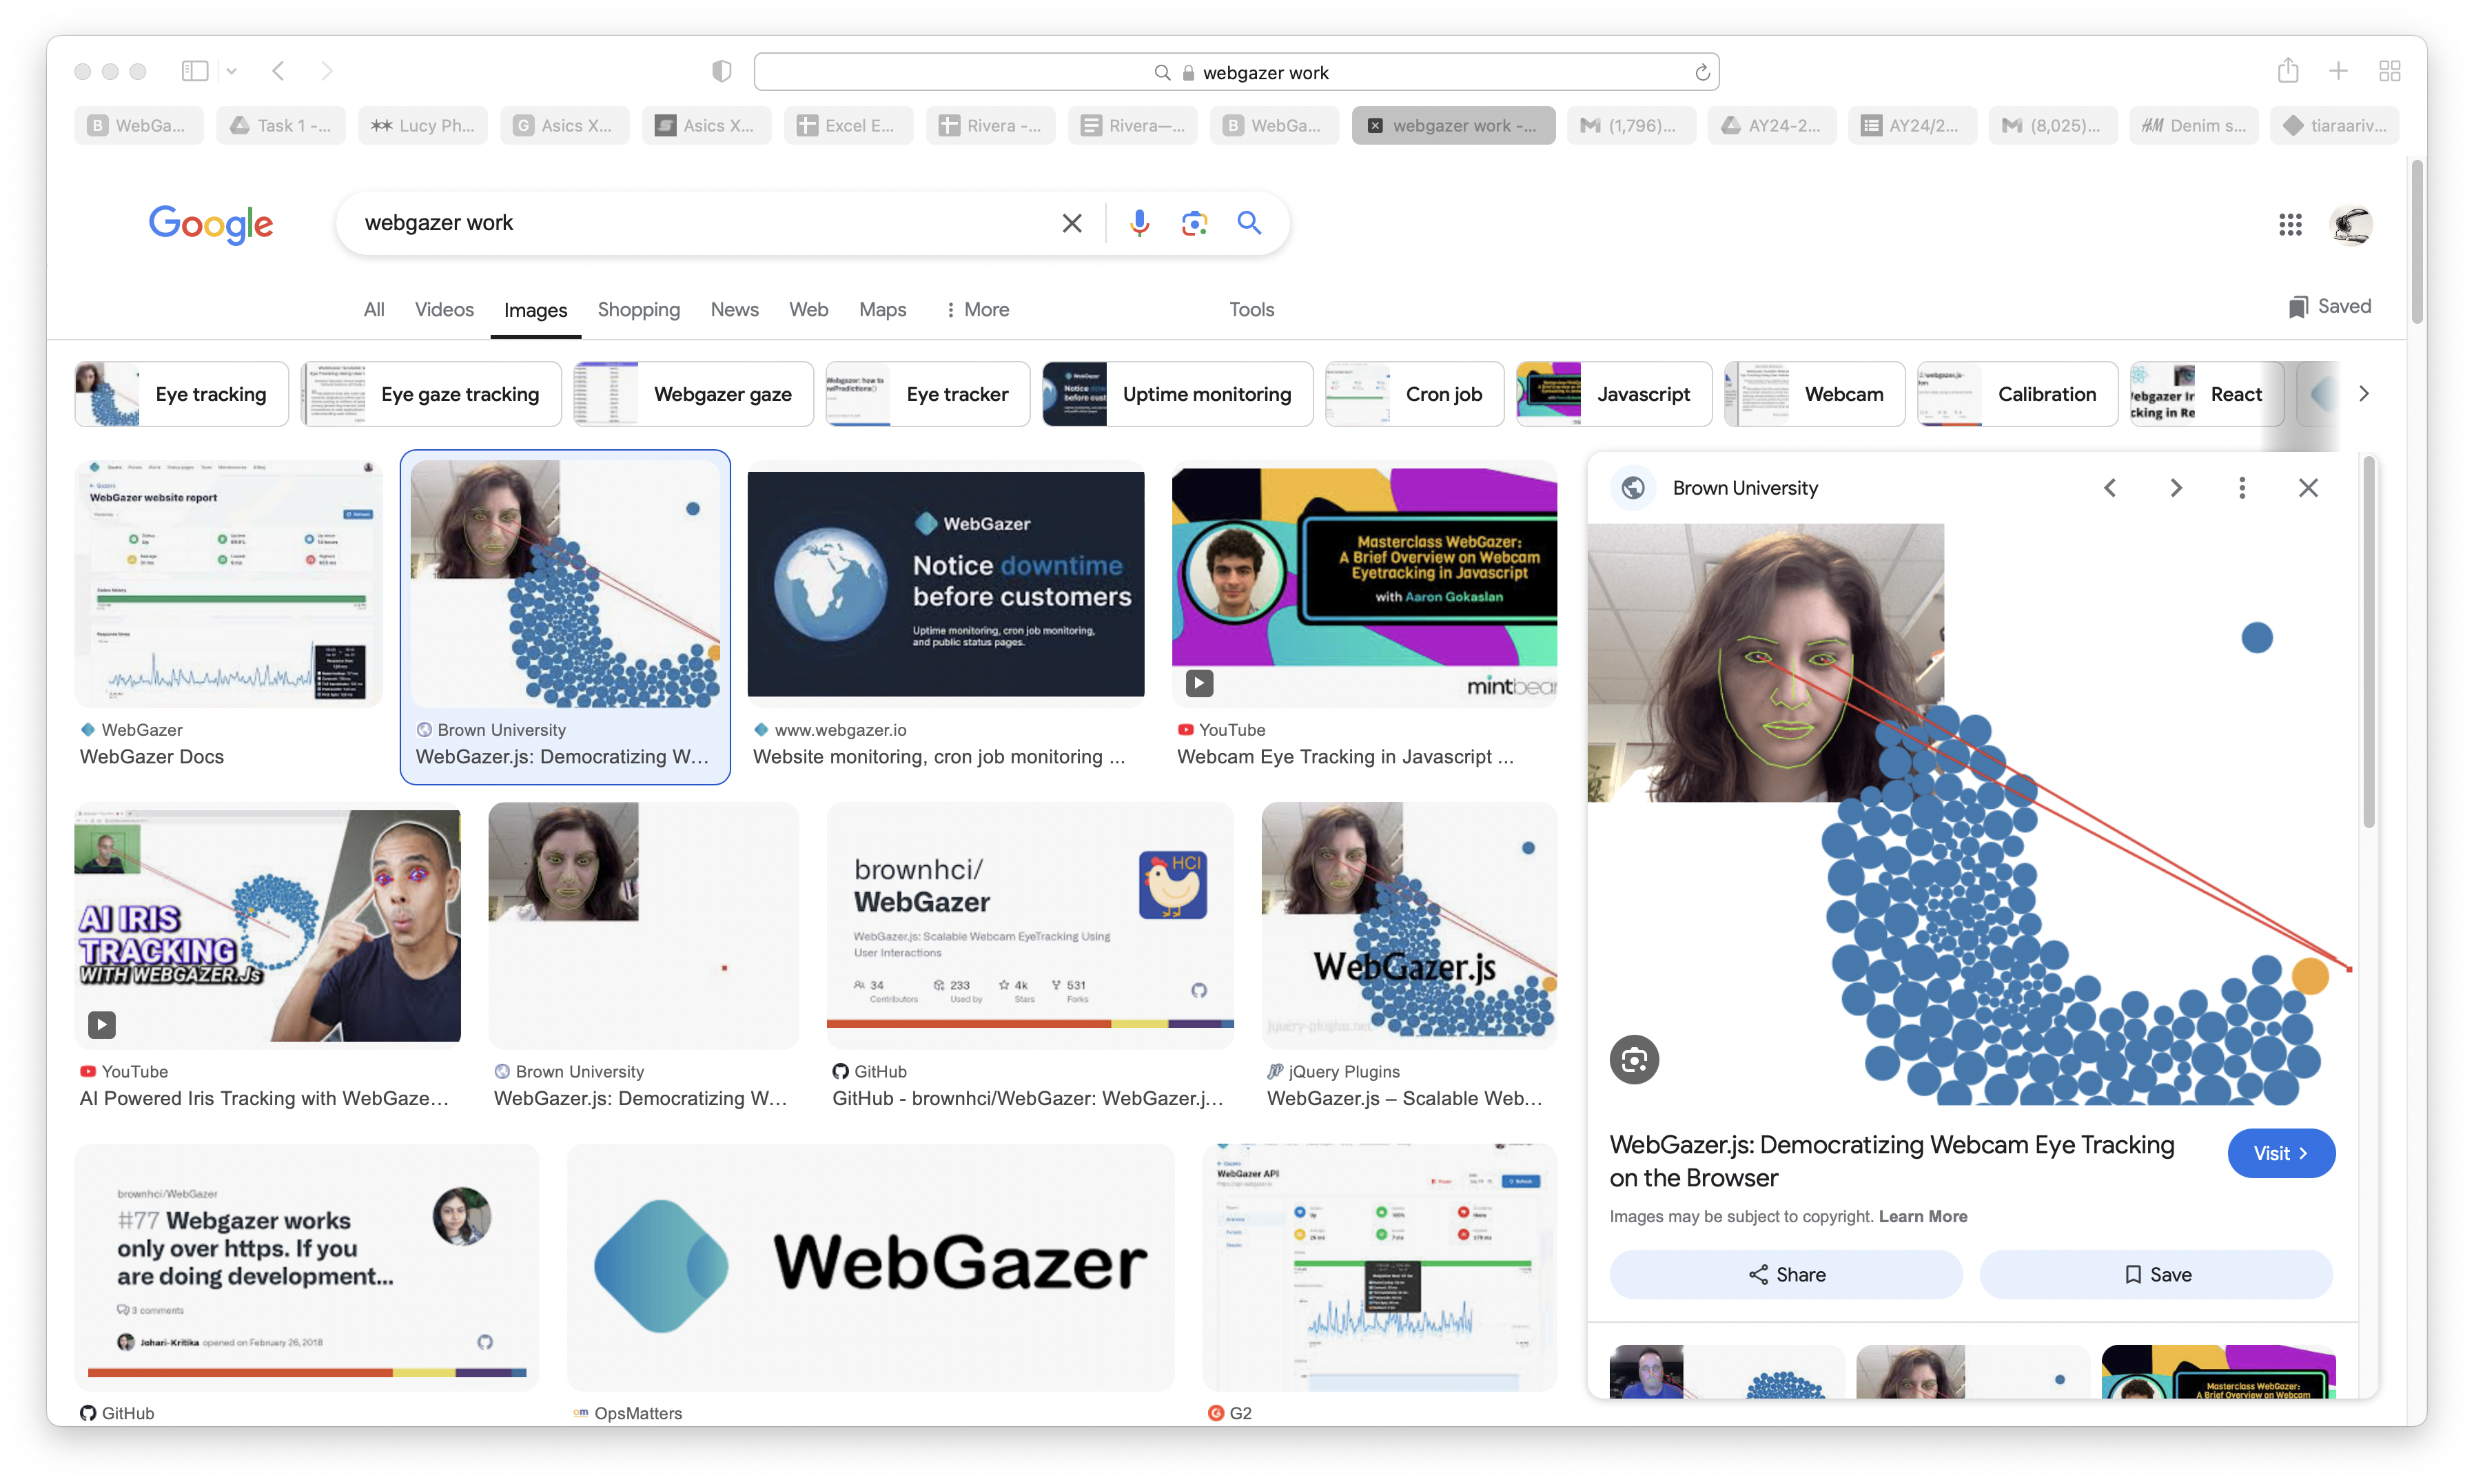The width and height of the screenshot is (2474, 1484).
Task: Open the privacy shield report icon
Action: (722, 71)
